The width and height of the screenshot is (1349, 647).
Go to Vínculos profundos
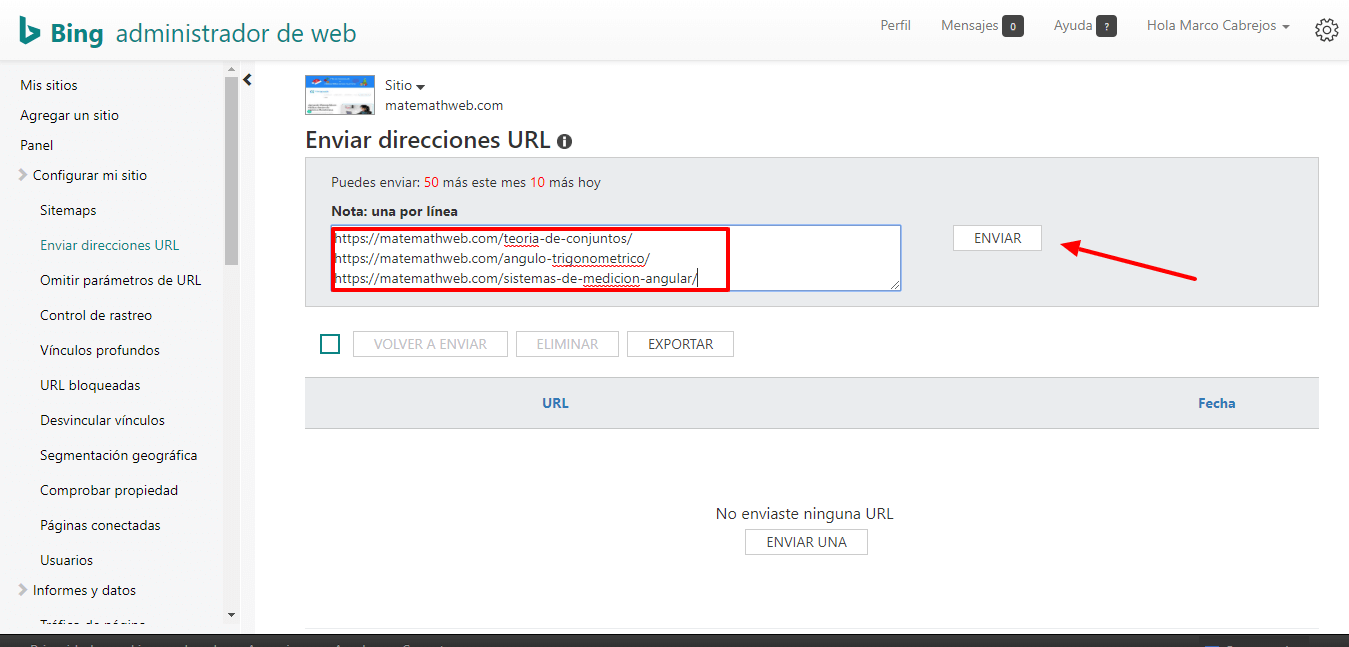click(x=100, y=350)
